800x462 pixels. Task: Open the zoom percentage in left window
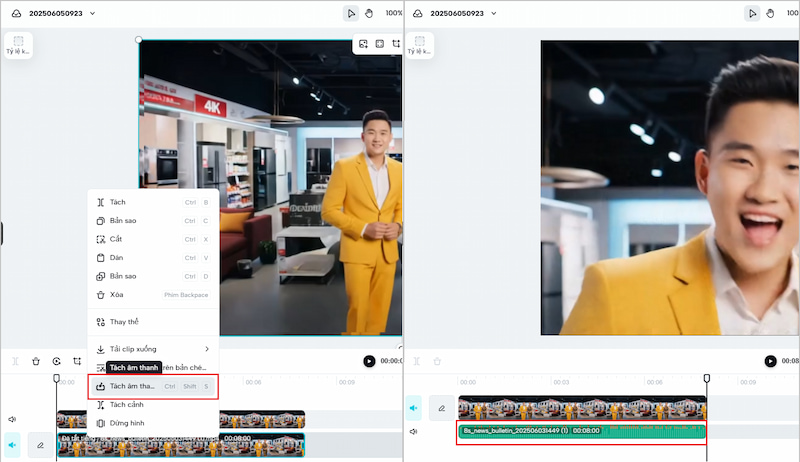[393, 13]
